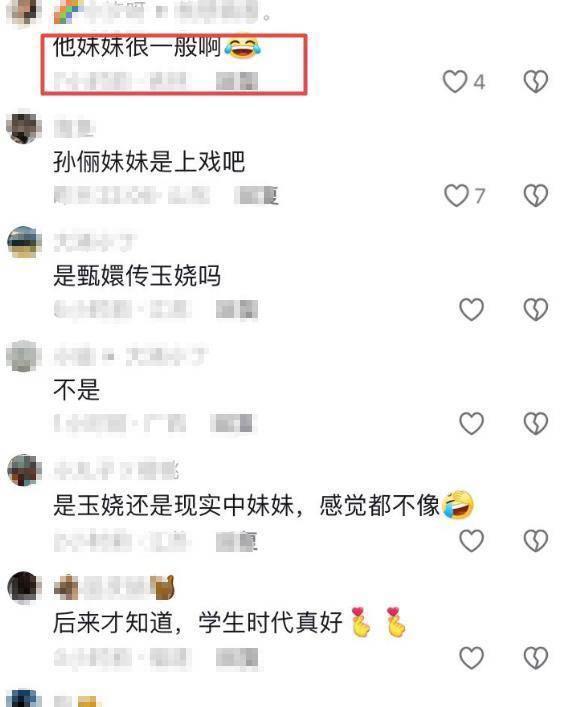Viewport: 580px width, 707px height.
Task: Dislike the reply 不是
Action: [536, 423]
